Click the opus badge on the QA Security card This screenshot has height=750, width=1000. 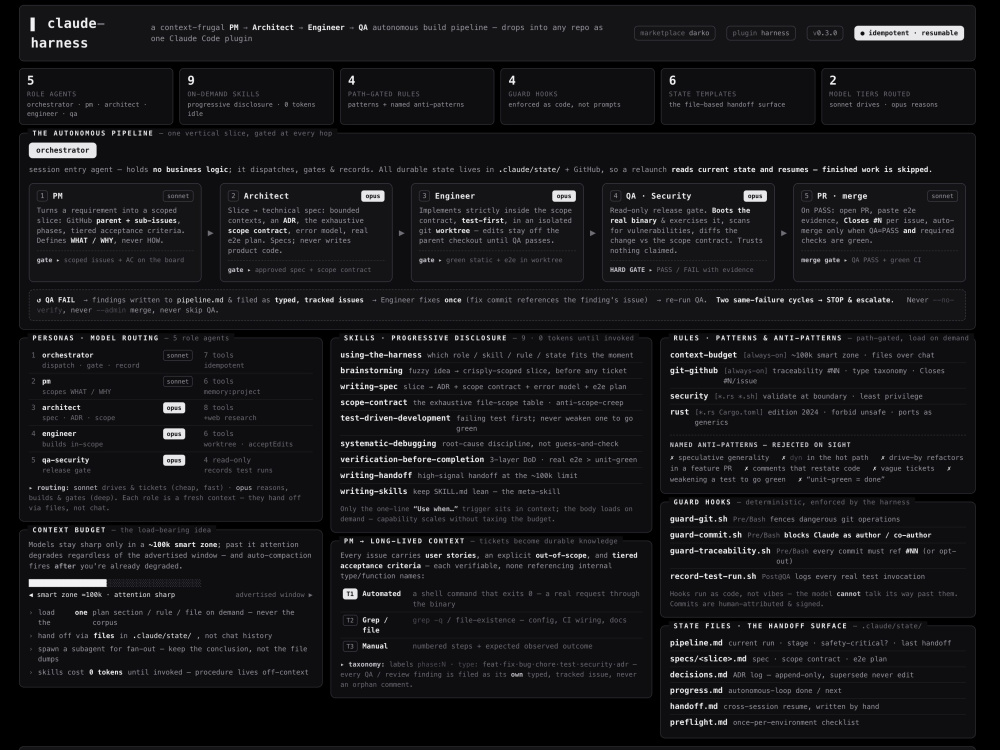coord(754,196)
